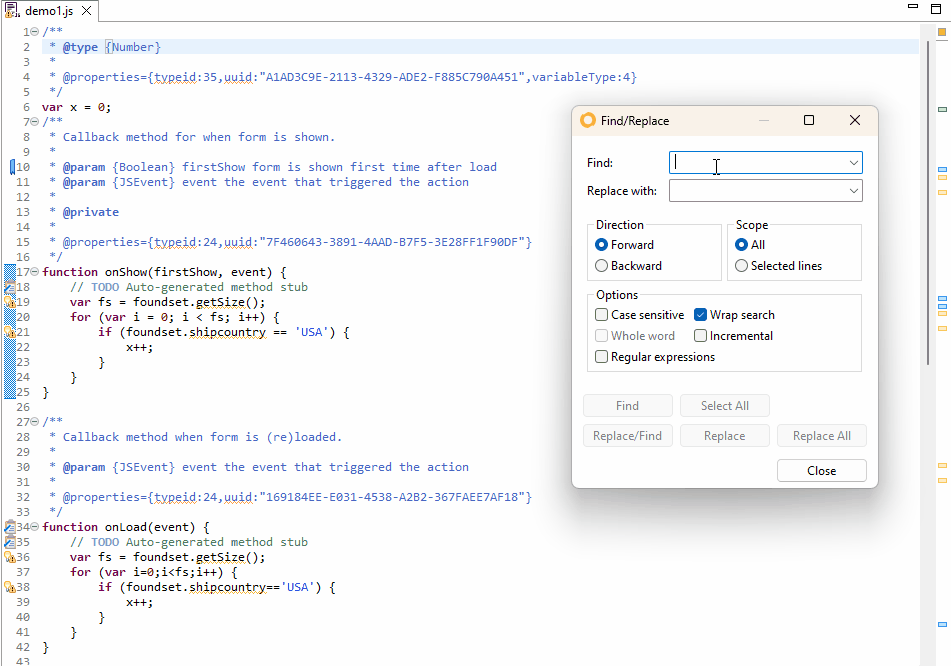The height and width of the screenshot is (666, 951).
Task: Collapse the onShow function at line 17
Action: point(35,272)
